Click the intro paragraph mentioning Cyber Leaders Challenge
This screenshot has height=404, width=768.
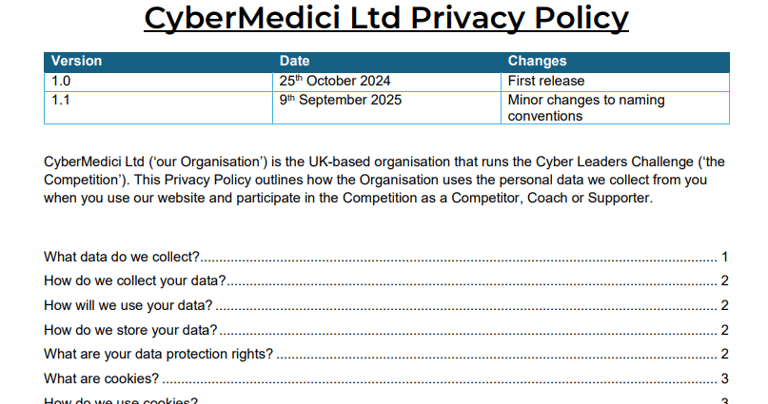pos(384,180)
